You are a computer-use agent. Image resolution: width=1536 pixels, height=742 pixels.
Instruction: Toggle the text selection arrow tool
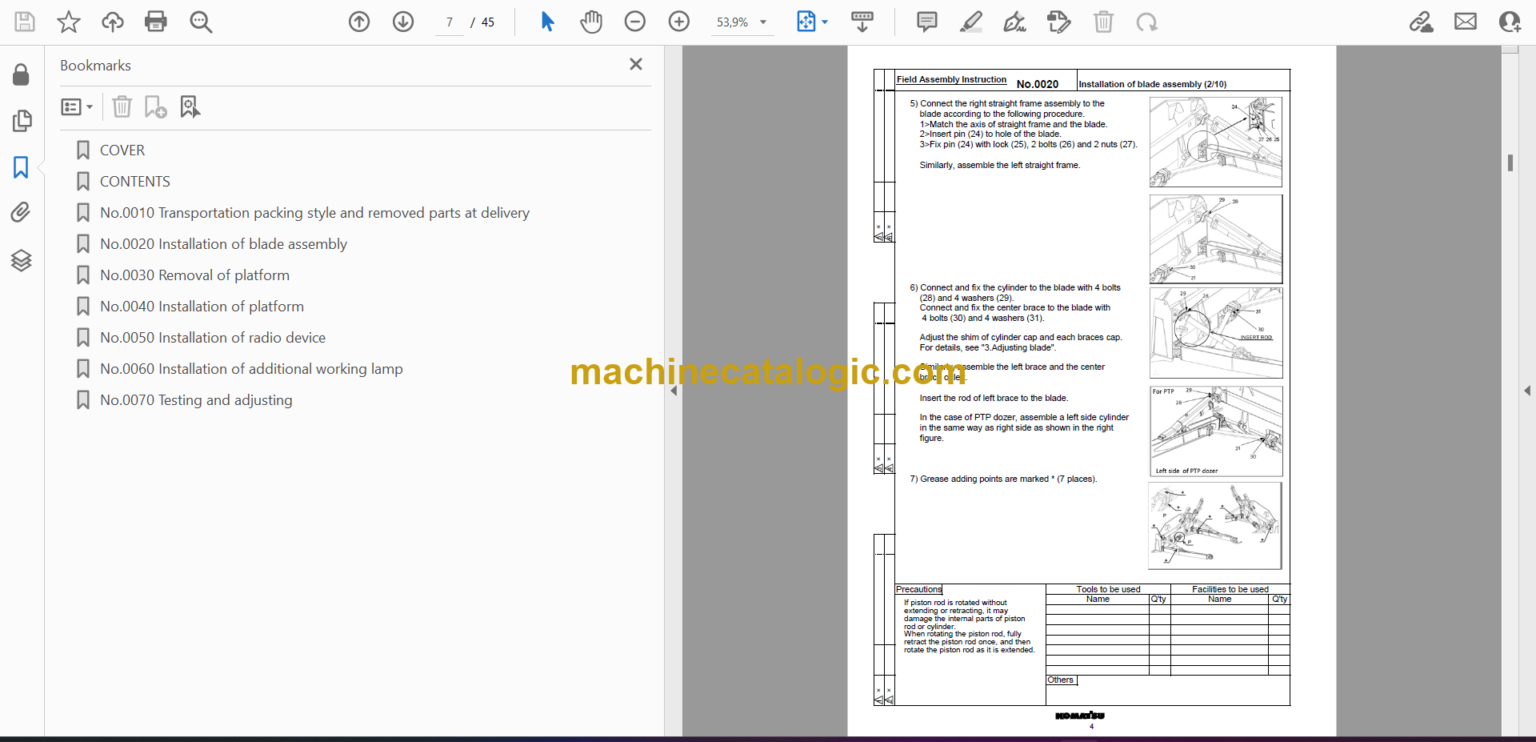(x=547, y=21)
